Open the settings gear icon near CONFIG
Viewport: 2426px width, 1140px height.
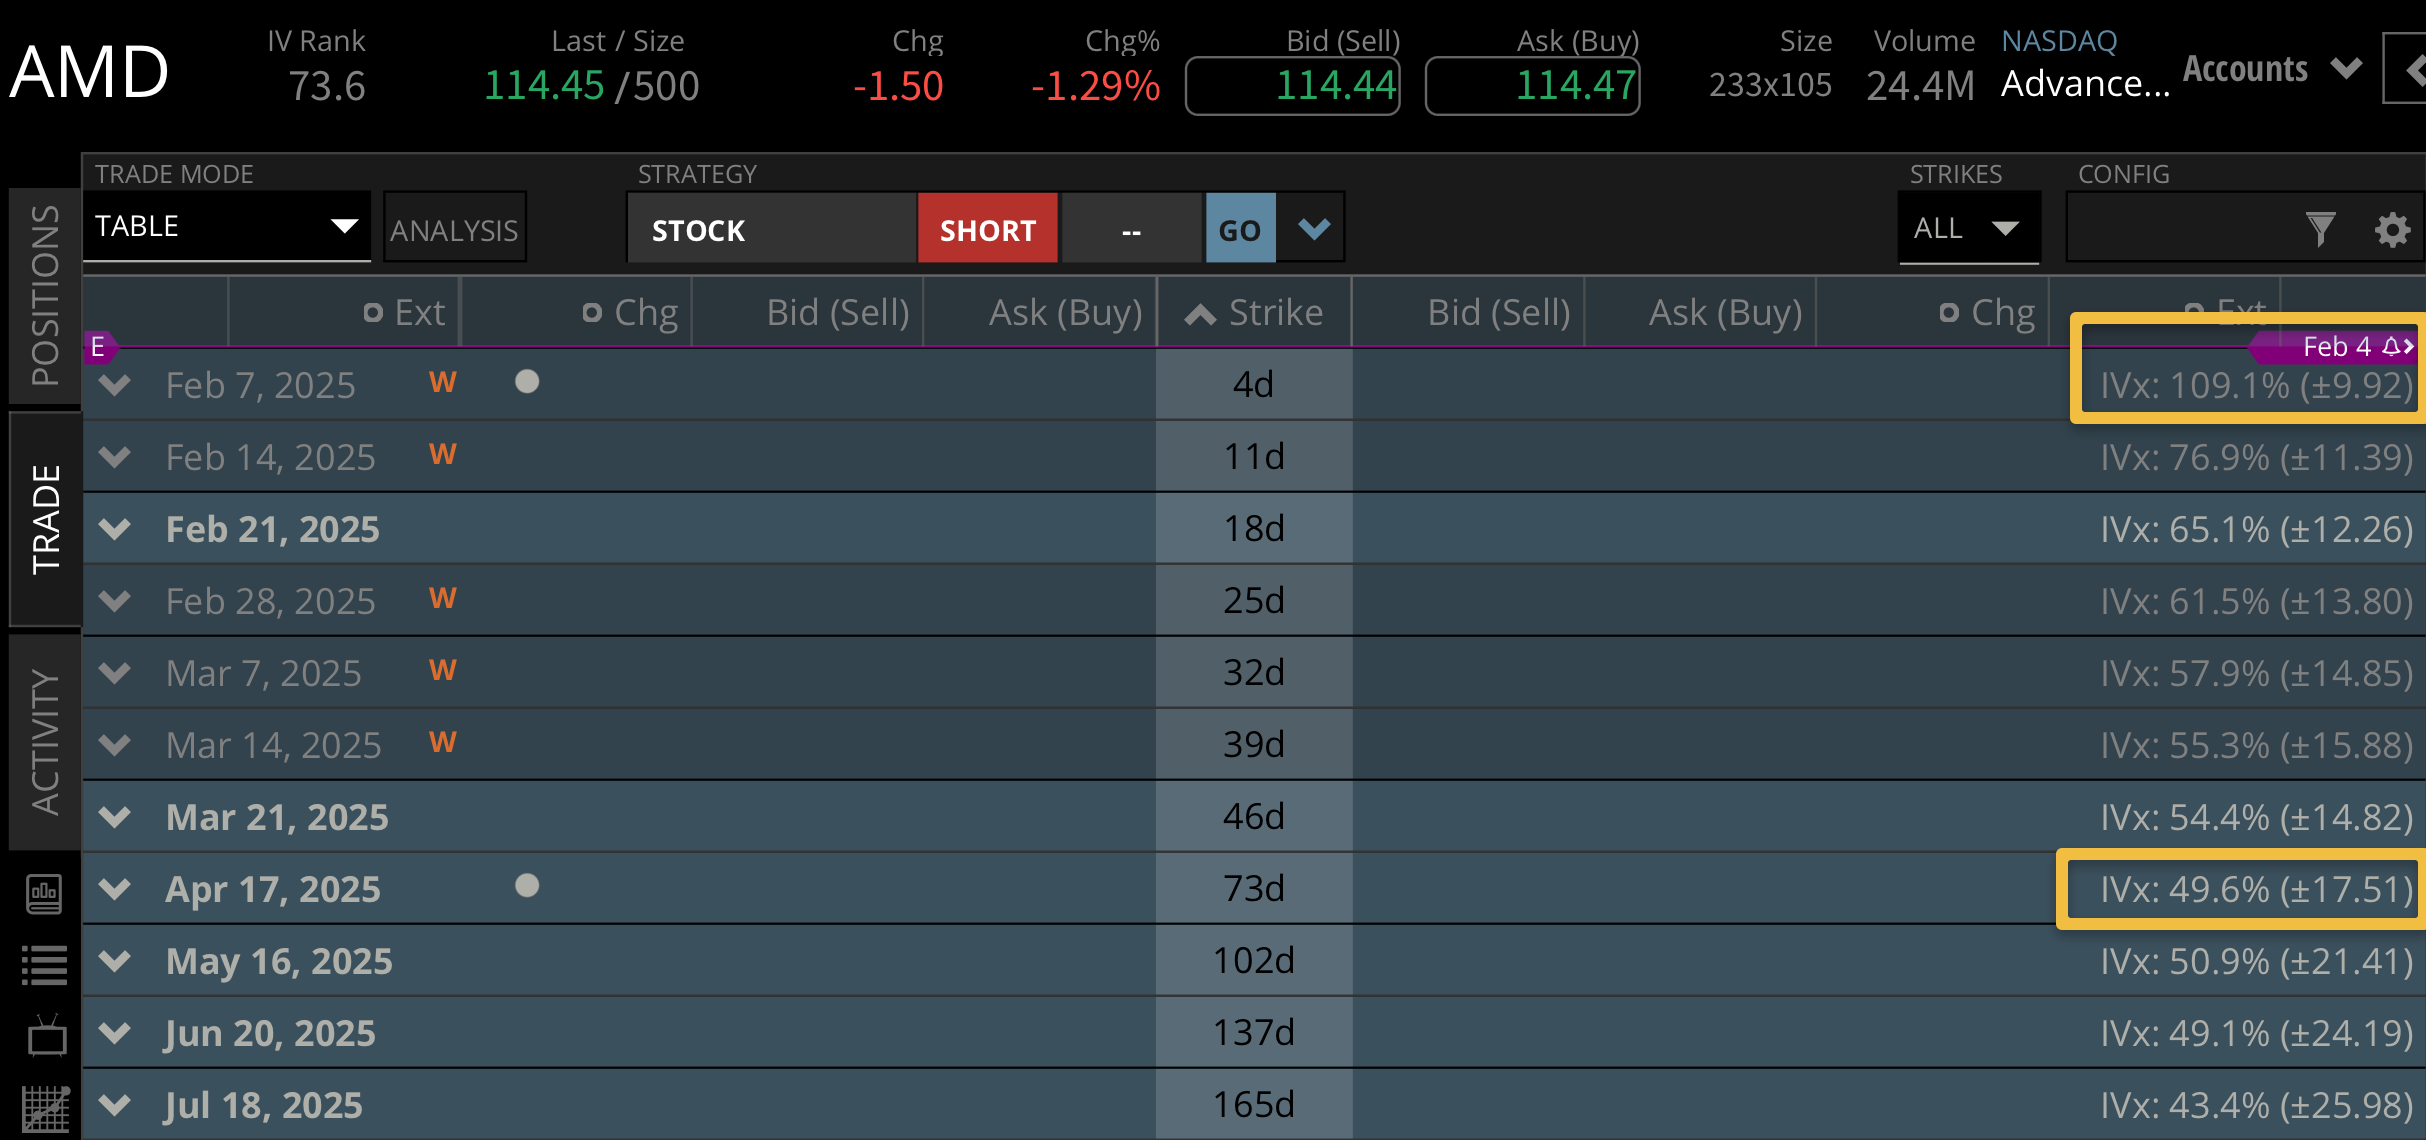tap(2392, 229)
